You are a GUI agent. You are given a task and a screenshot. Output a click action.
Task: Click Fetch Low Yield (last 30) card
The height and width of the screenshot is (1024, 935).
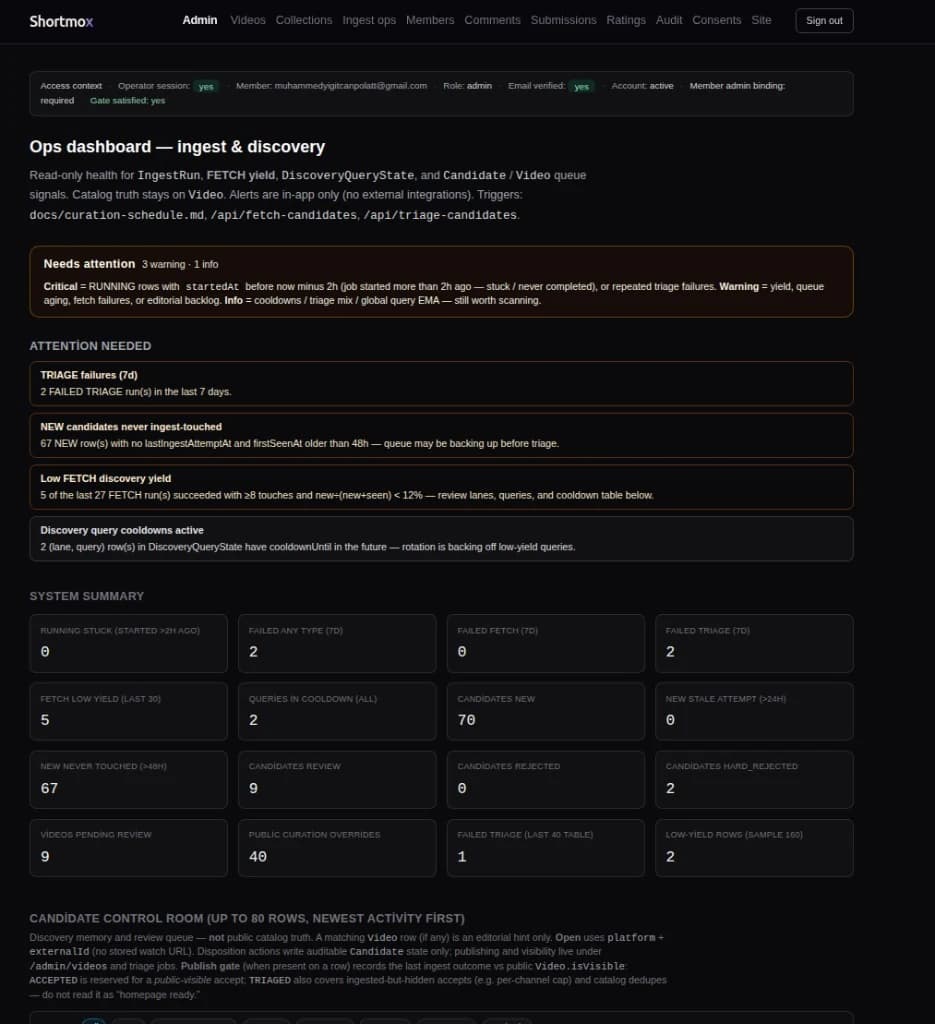[x=129, y=711]
